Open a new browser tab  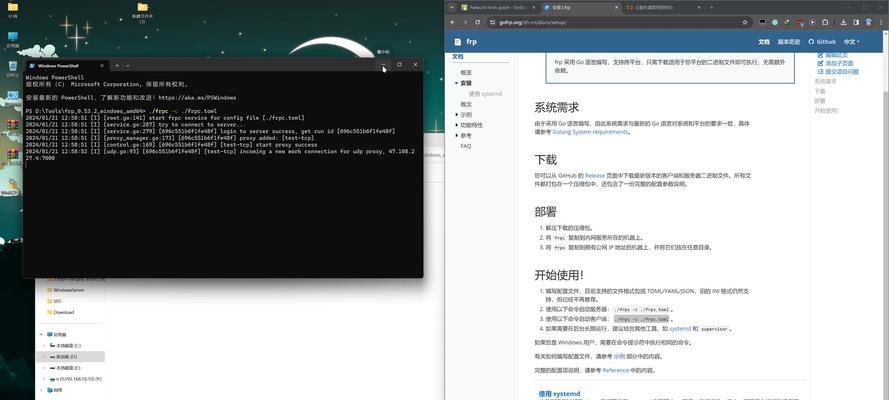tap(712, 7)
